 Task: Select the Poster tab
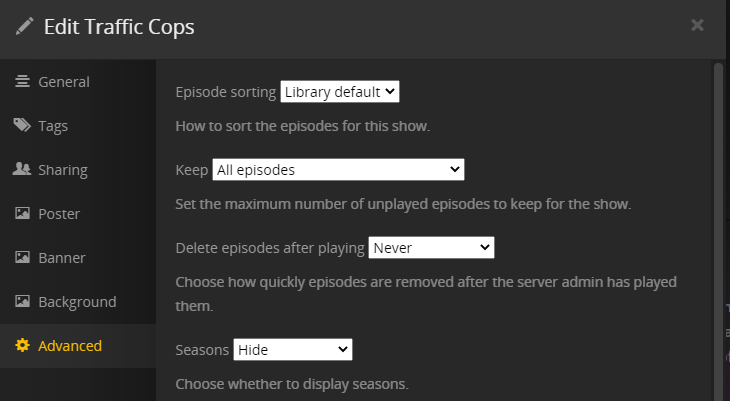(x=59, y=214)
